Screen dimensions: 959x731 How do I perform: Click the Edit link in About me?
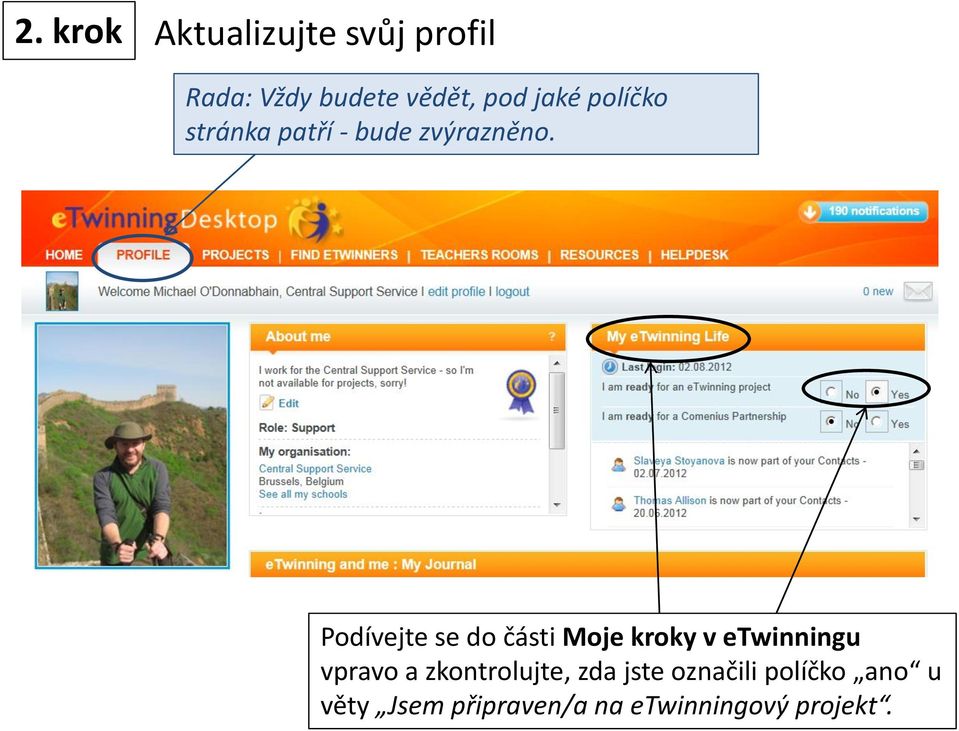289,403
